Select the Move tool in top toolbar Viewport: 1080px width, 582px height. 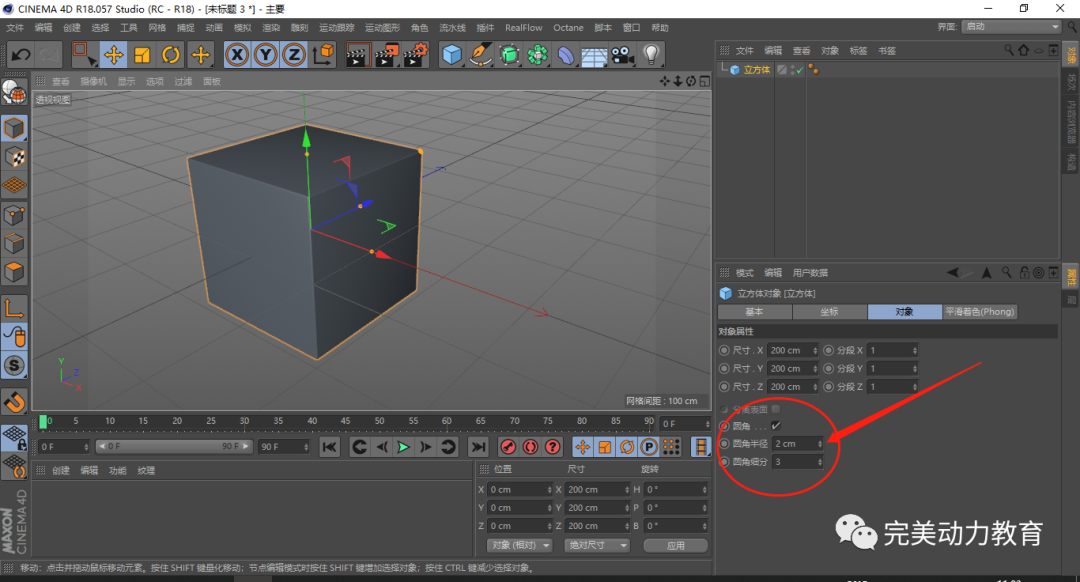coord(113,55)
